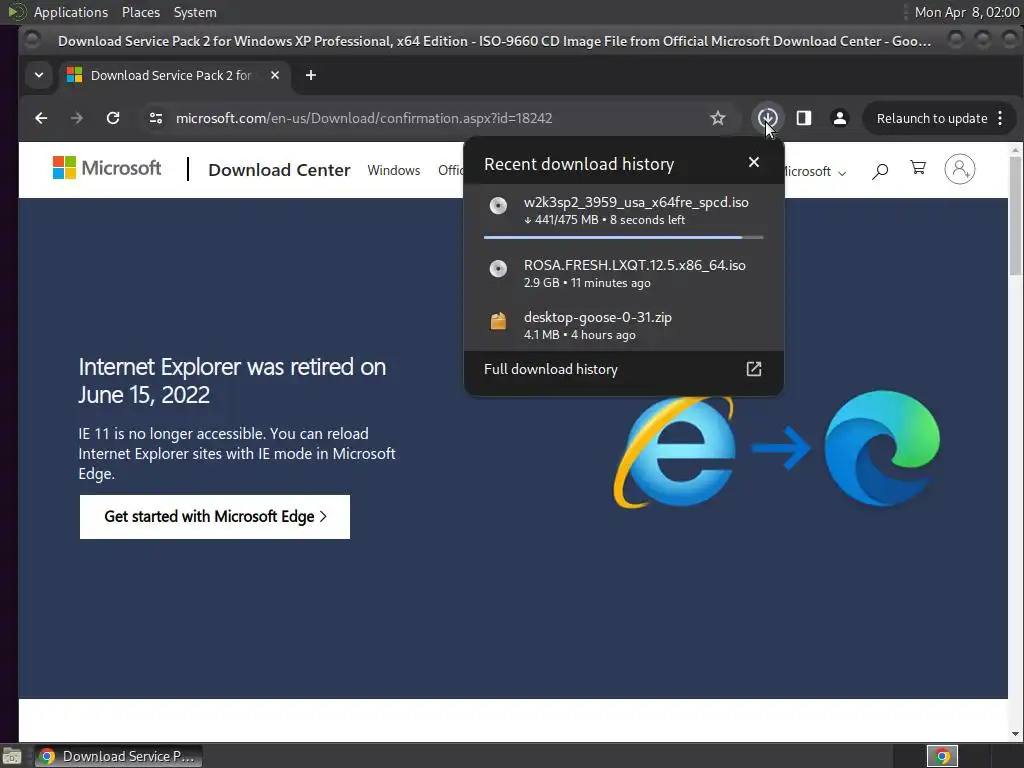Viewport: 1024px width, 768px height.
Task: Click the disc icon for ROSA.FRESH ISO
Action: [x=498, y=268]
